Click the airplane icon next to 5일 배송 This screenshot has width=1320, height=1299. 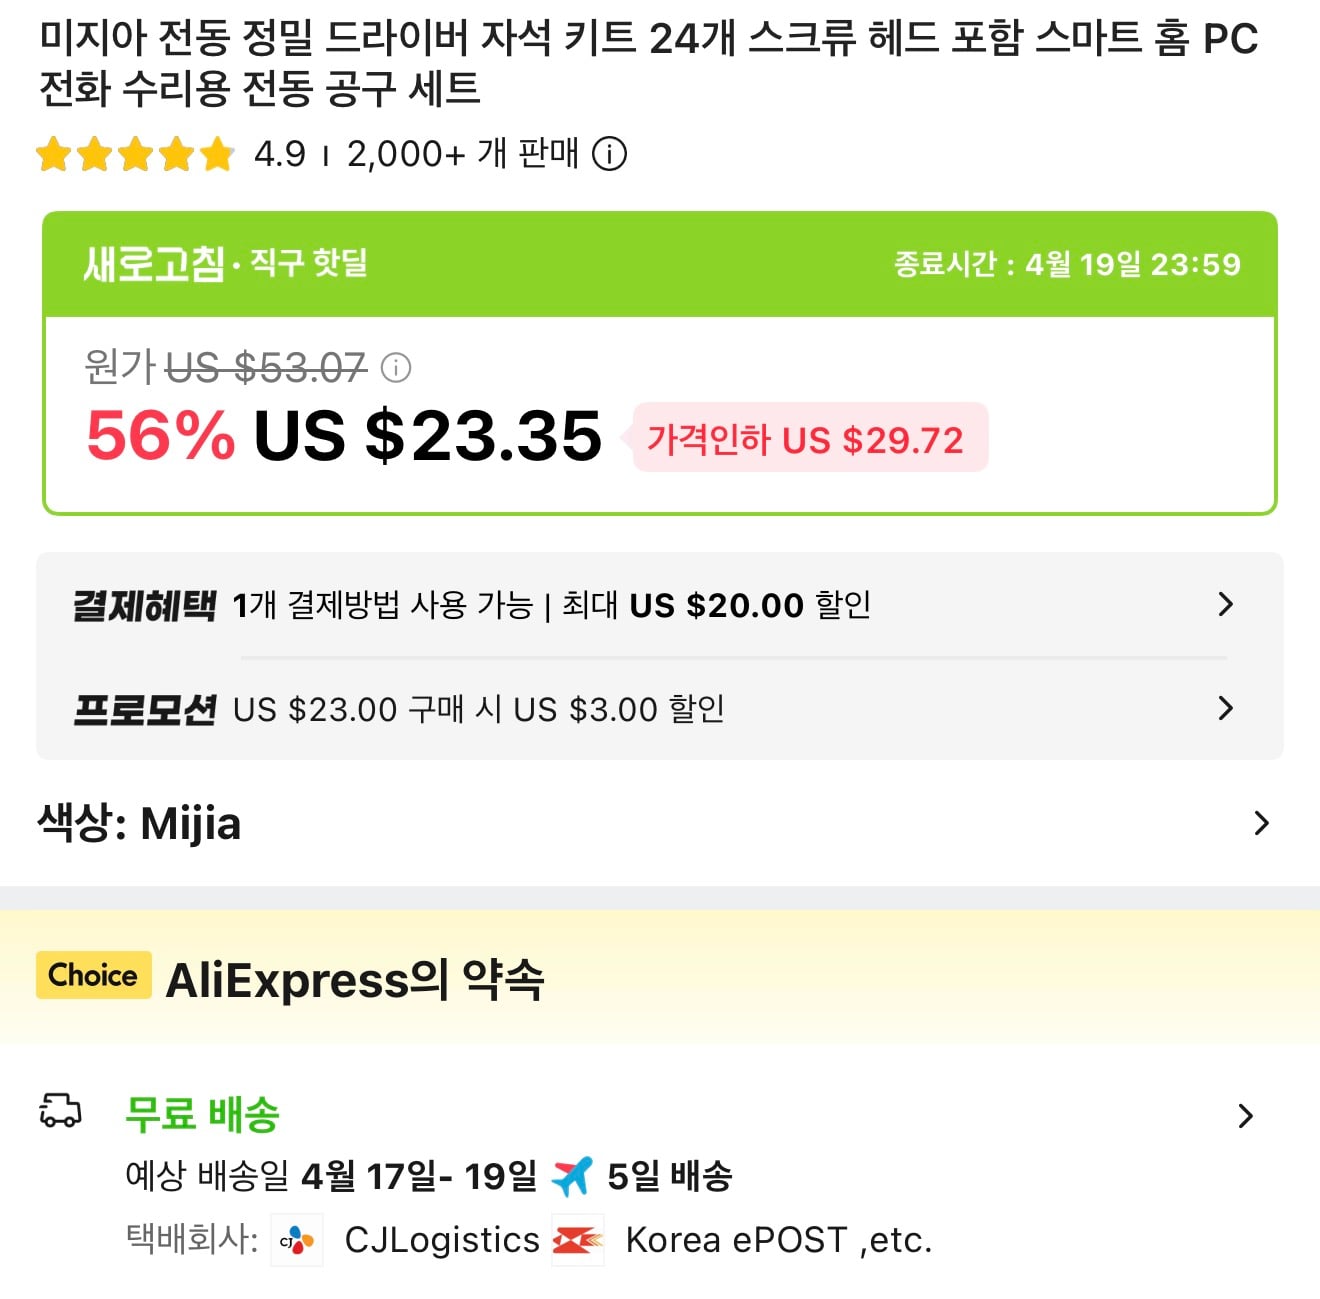point(572,1176)
